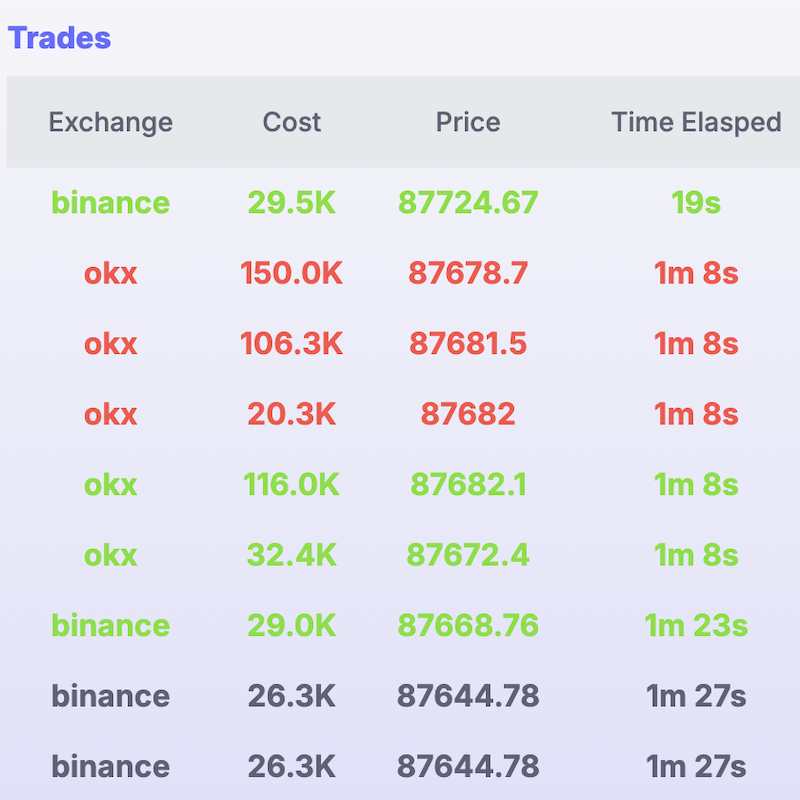Click the 150.0K cost value
The height and width of the screenshot is (800, 800).
pyautogui.click(x=291, y=273)
